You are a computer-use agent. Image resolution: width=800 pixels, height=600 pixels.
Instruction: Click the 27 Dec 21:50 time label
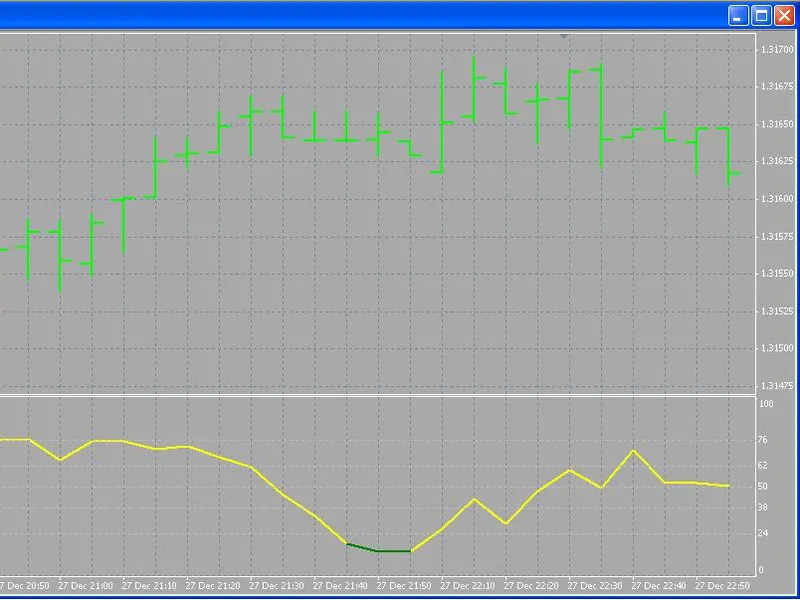404,586
